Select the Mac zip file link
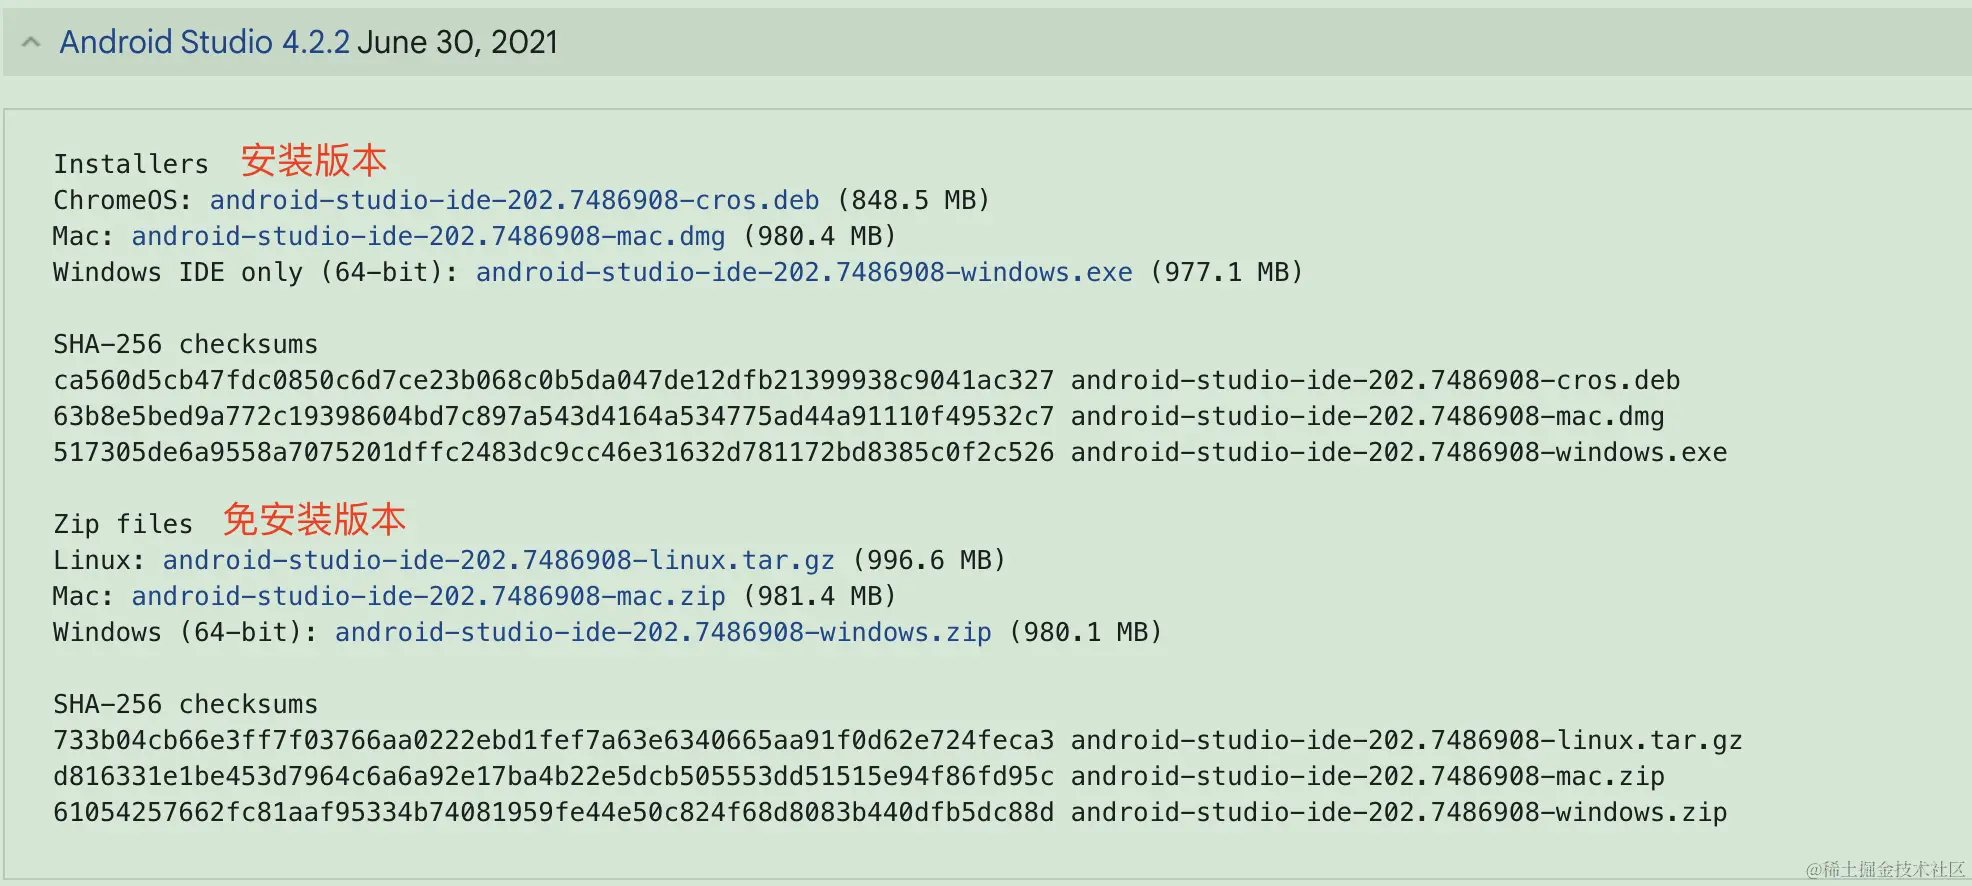 (427, 596)
